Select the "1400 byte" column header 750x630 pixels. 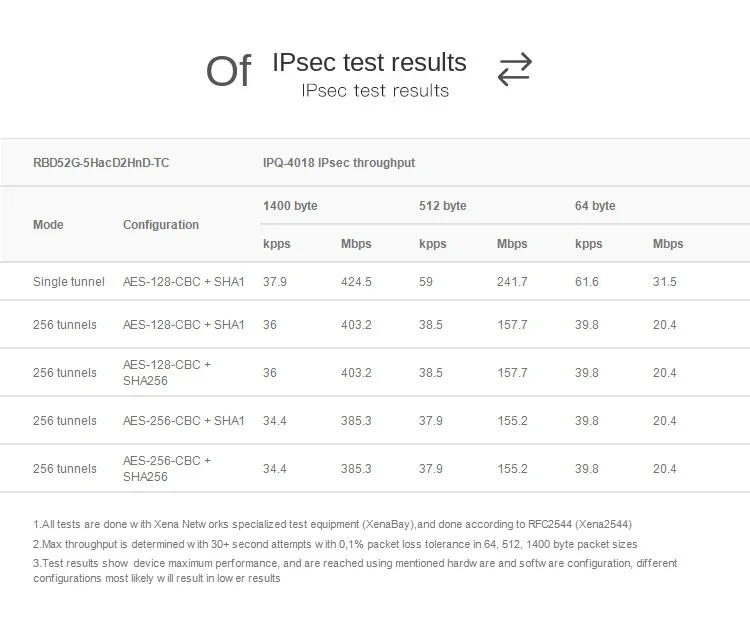pos(290,206)
